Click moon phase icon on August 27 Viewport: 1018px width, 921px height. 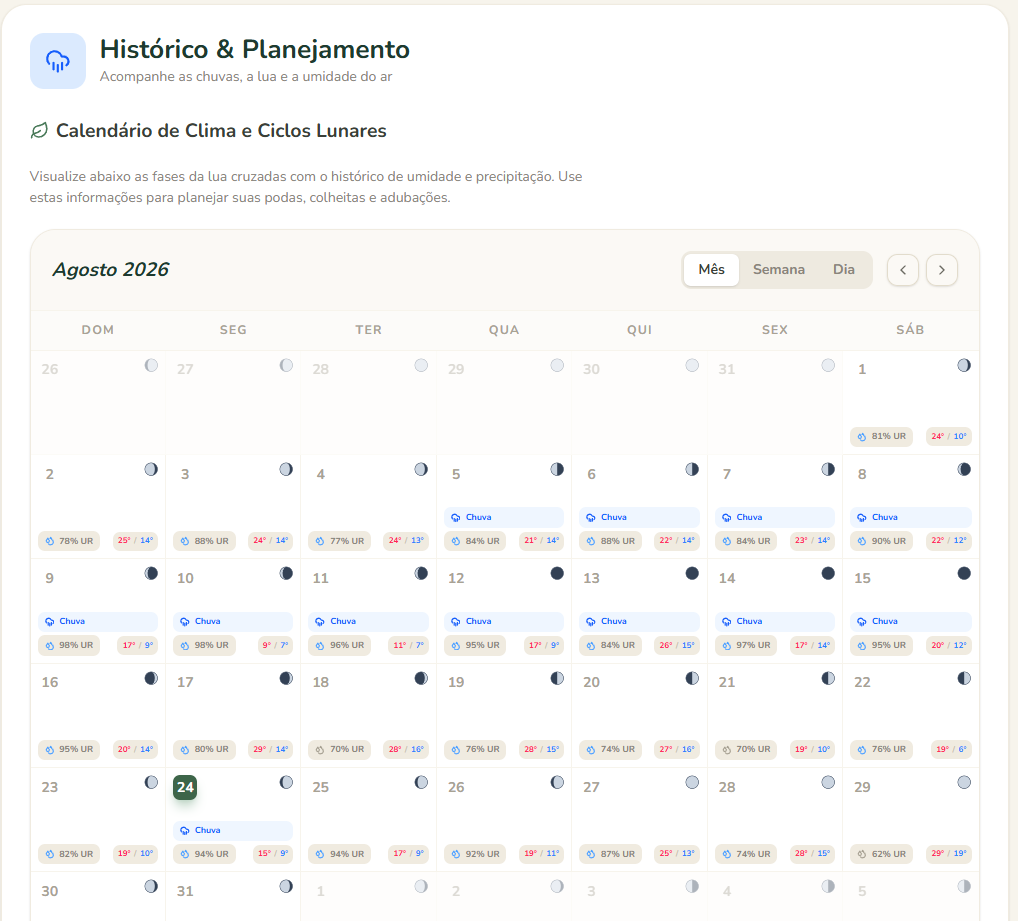[x=692, y=782]
